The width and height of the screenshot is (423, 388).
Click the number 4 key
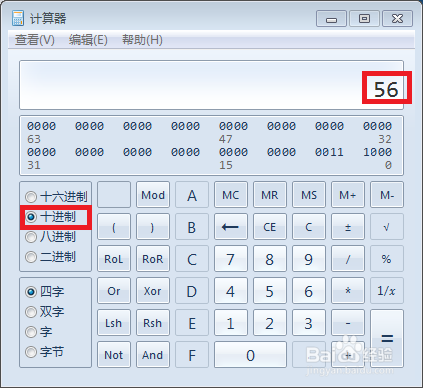pyautogui.click(x=231, y=291)
